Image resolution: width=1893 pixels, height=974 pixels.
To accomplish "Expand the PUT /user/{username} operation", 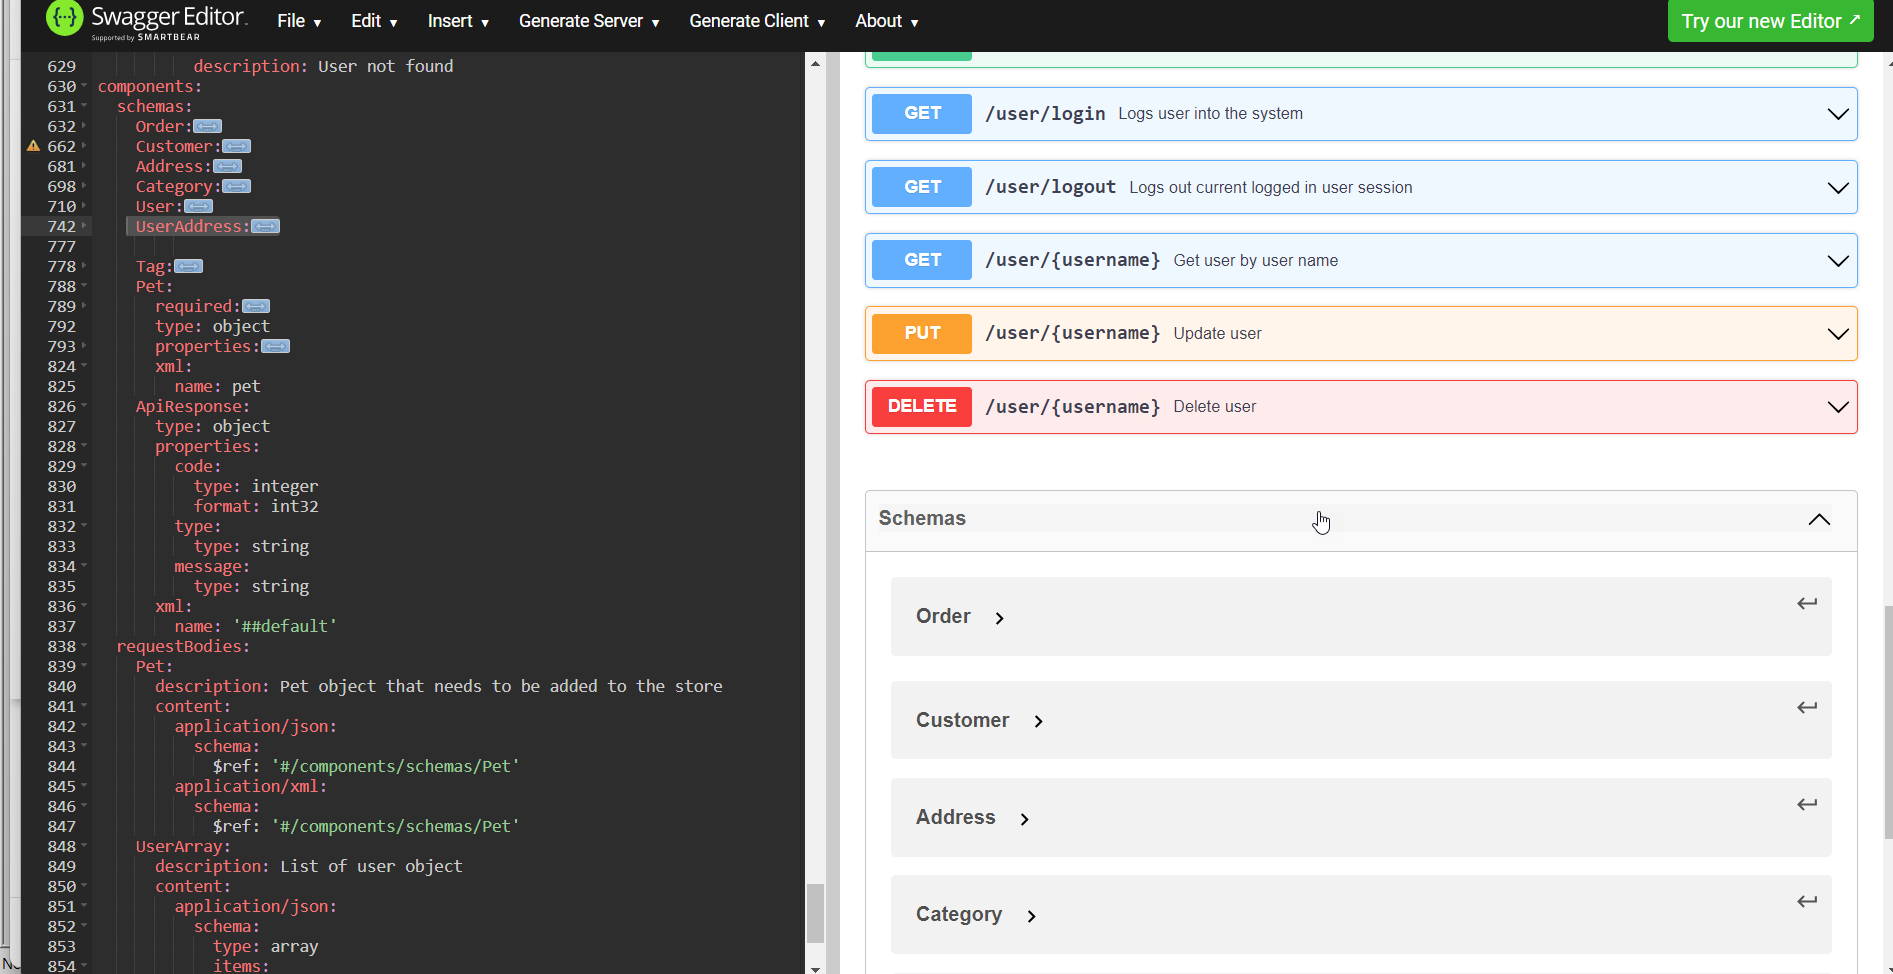I will [x=1838, y=333].
